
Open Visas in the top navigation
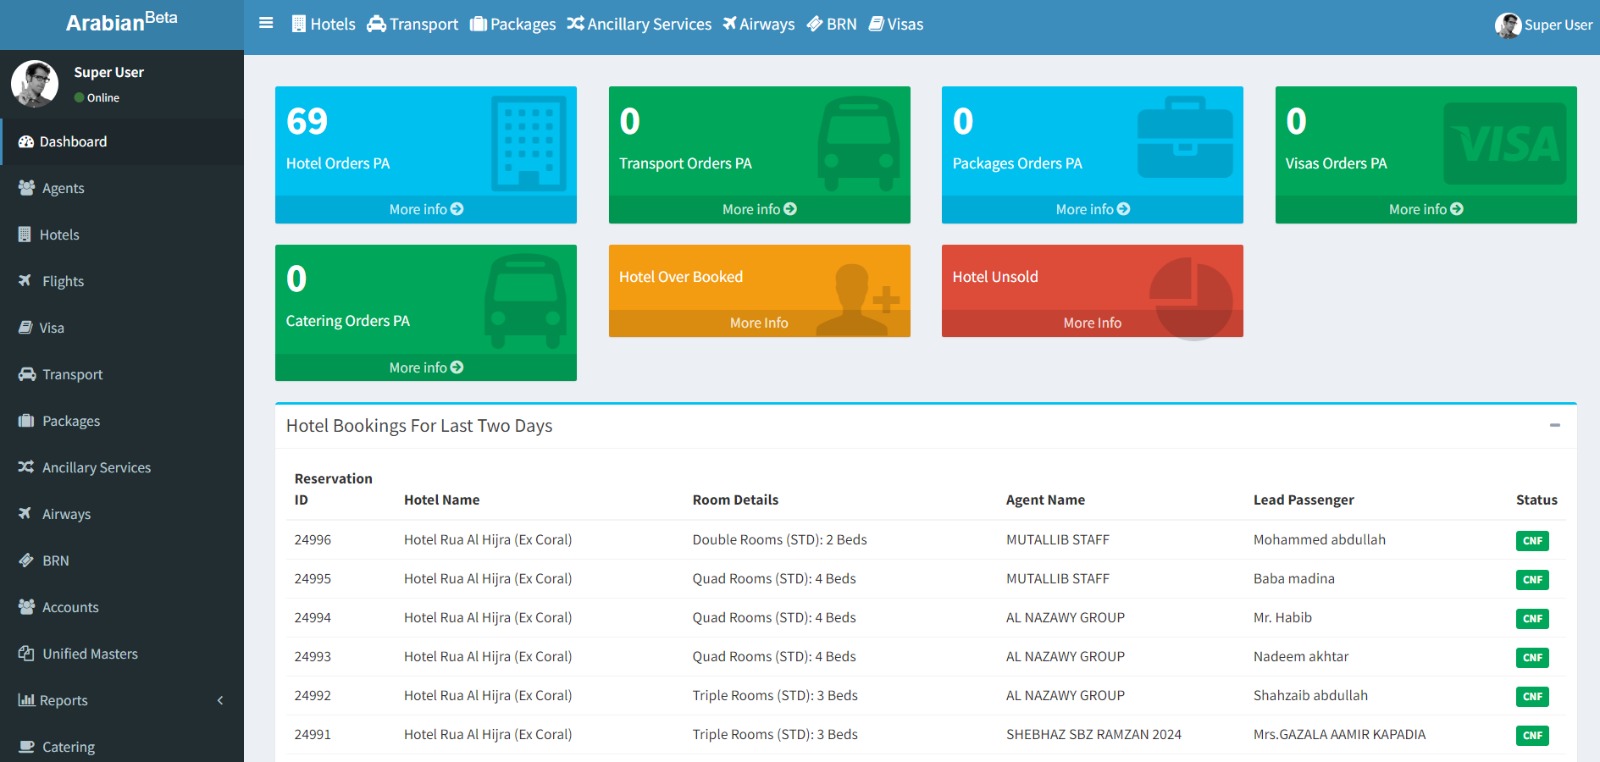click(896, 24)
